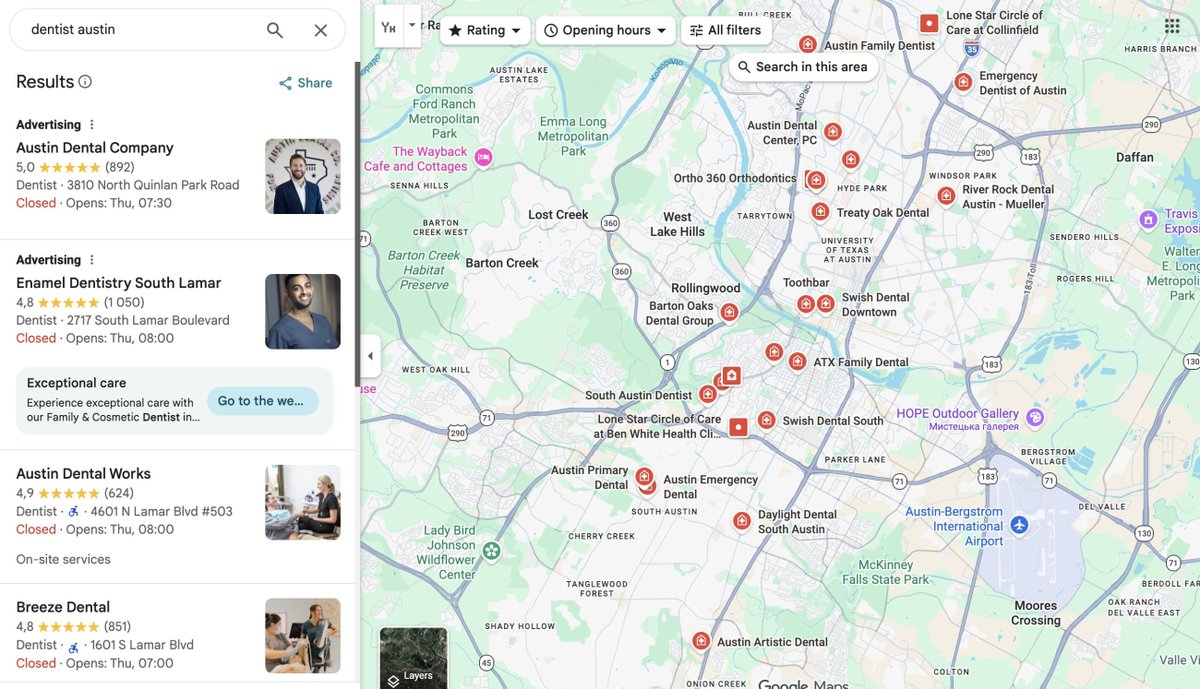This screenshot has width=1200, height=689.
Task: Select the River Rock Dental Mueller pin
Action: 946,194
